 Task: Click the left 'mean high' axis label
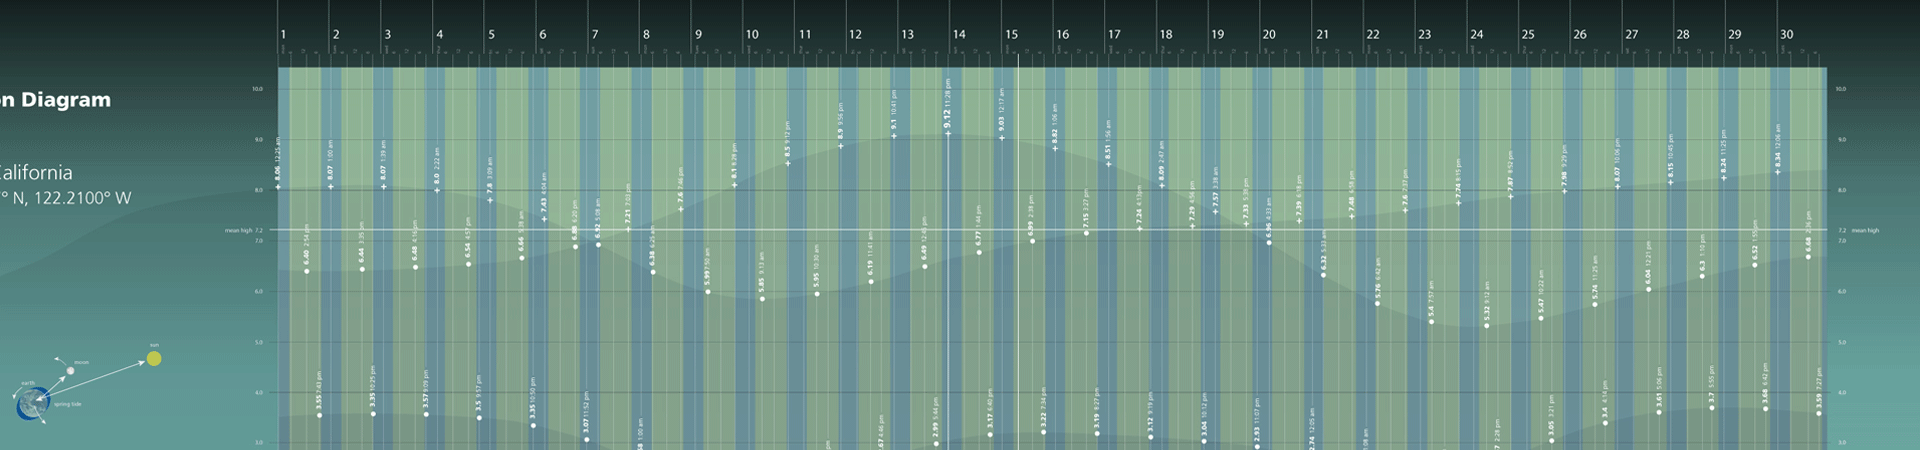click(240, 230)
